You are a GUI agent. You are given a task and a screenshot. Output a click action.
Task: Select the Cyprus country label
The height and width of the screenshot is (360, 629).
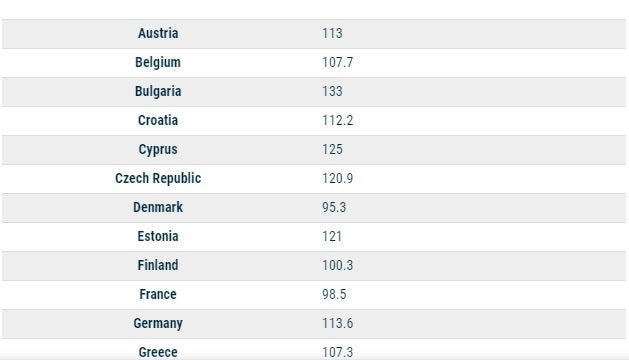158,150
